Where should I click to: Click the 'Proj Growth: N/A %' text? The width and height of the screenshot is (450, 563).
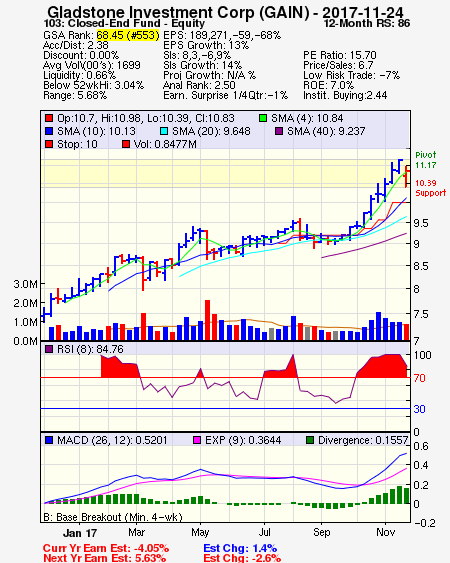pos(209,75)
